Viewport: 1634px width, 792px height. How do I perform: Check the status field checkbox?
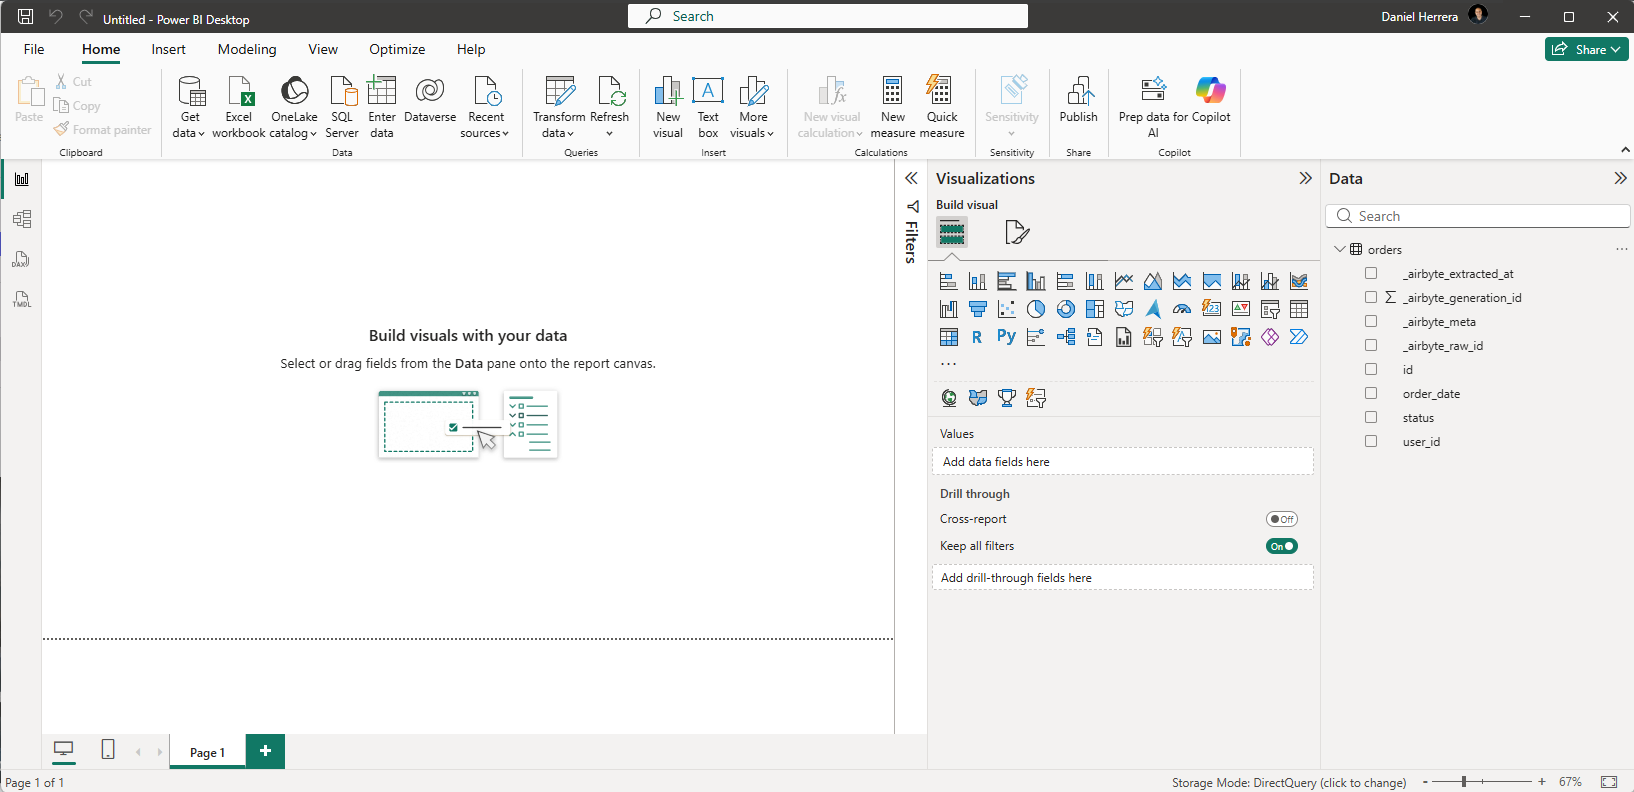pyautogui.click(x=1371, y=417)
